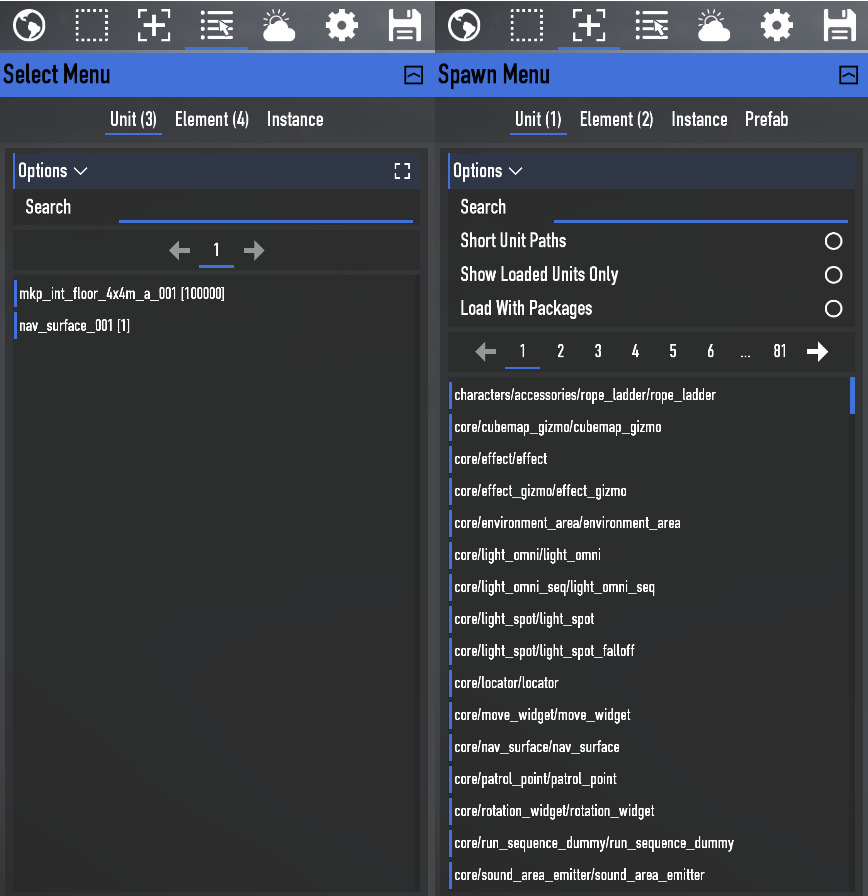The height and width of the screenshot is (896, 868).
Task: Pick core/locator/locator unit
Action: coord(649,683)
